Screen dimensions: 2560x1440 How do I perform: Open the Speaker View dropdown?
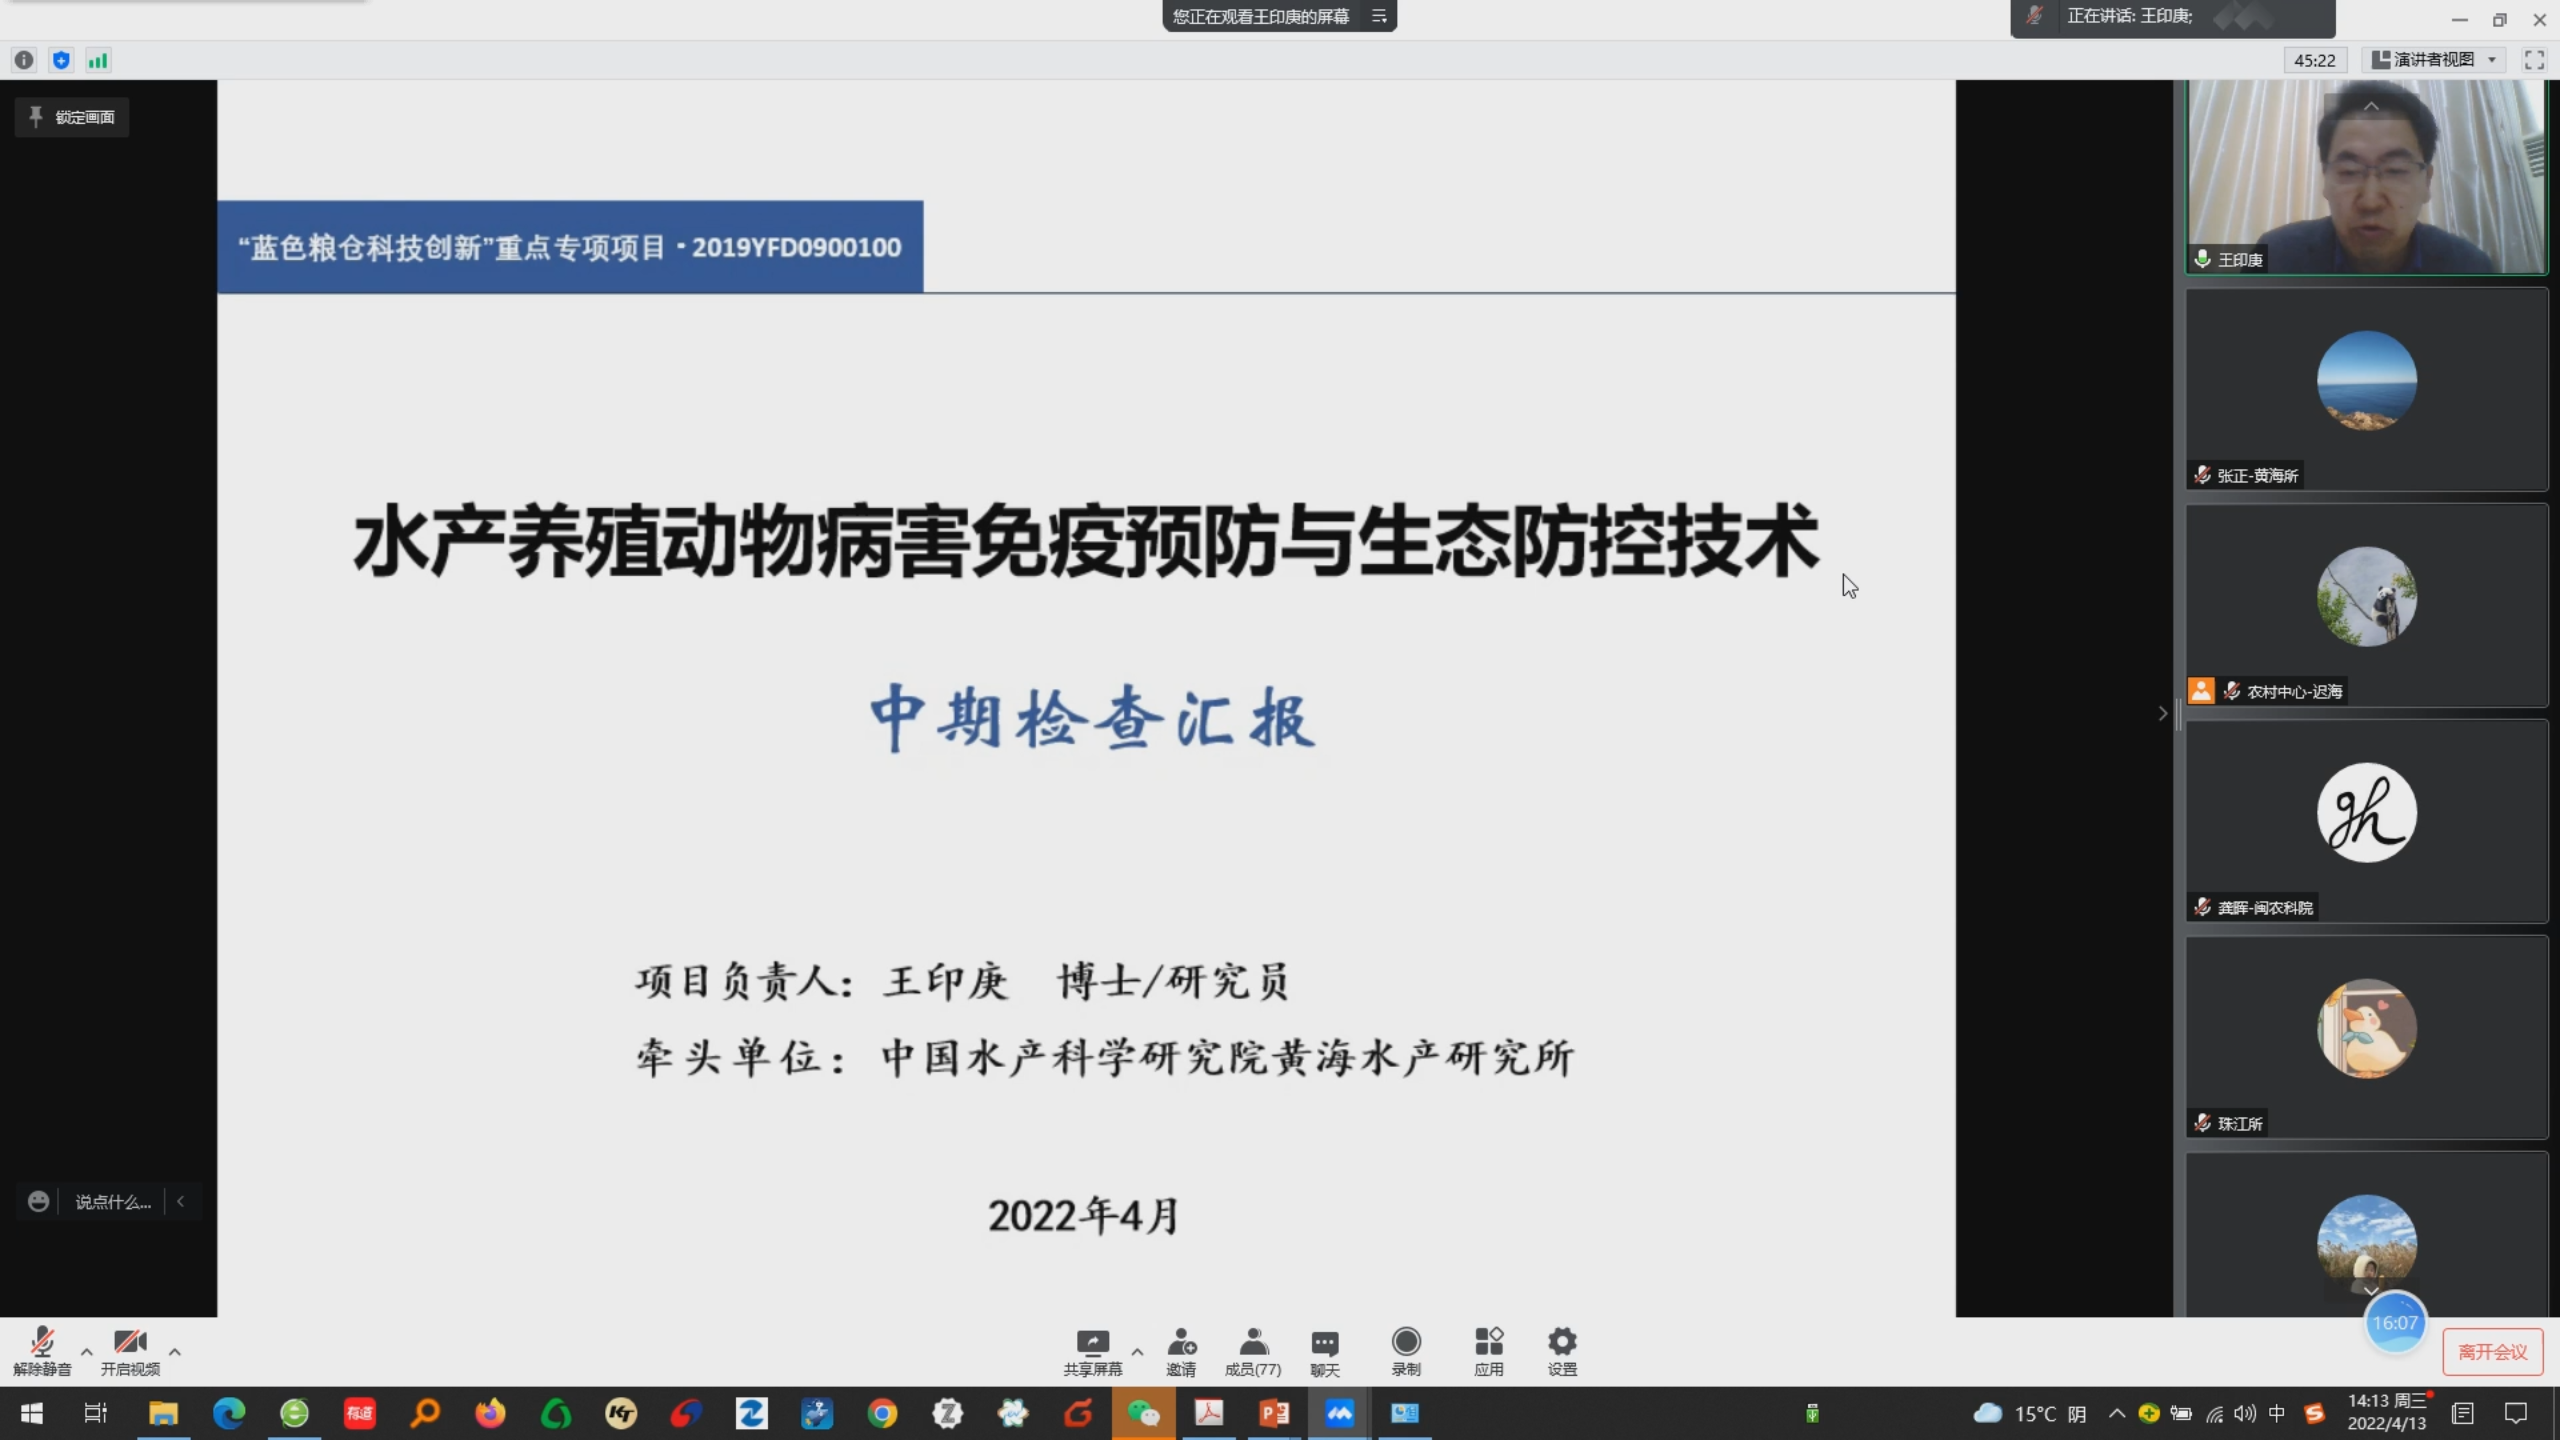2434,60
